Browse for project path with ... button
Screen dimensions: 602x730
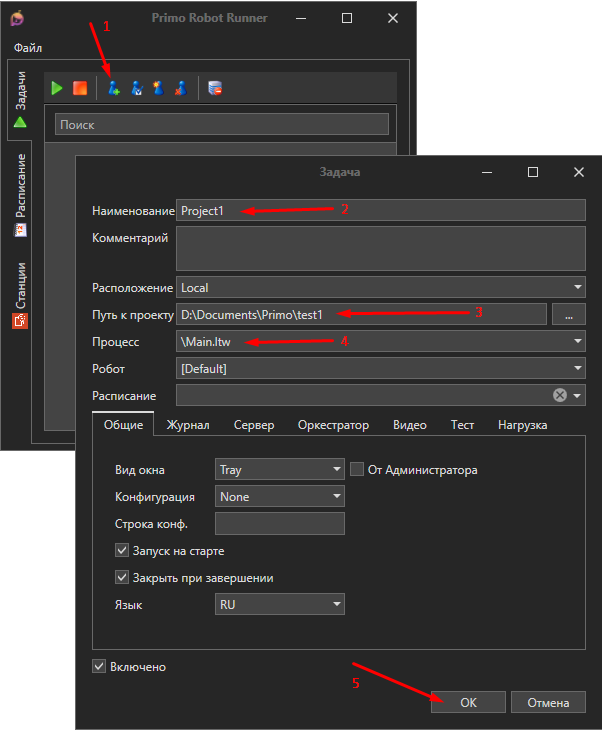(568, 314)
